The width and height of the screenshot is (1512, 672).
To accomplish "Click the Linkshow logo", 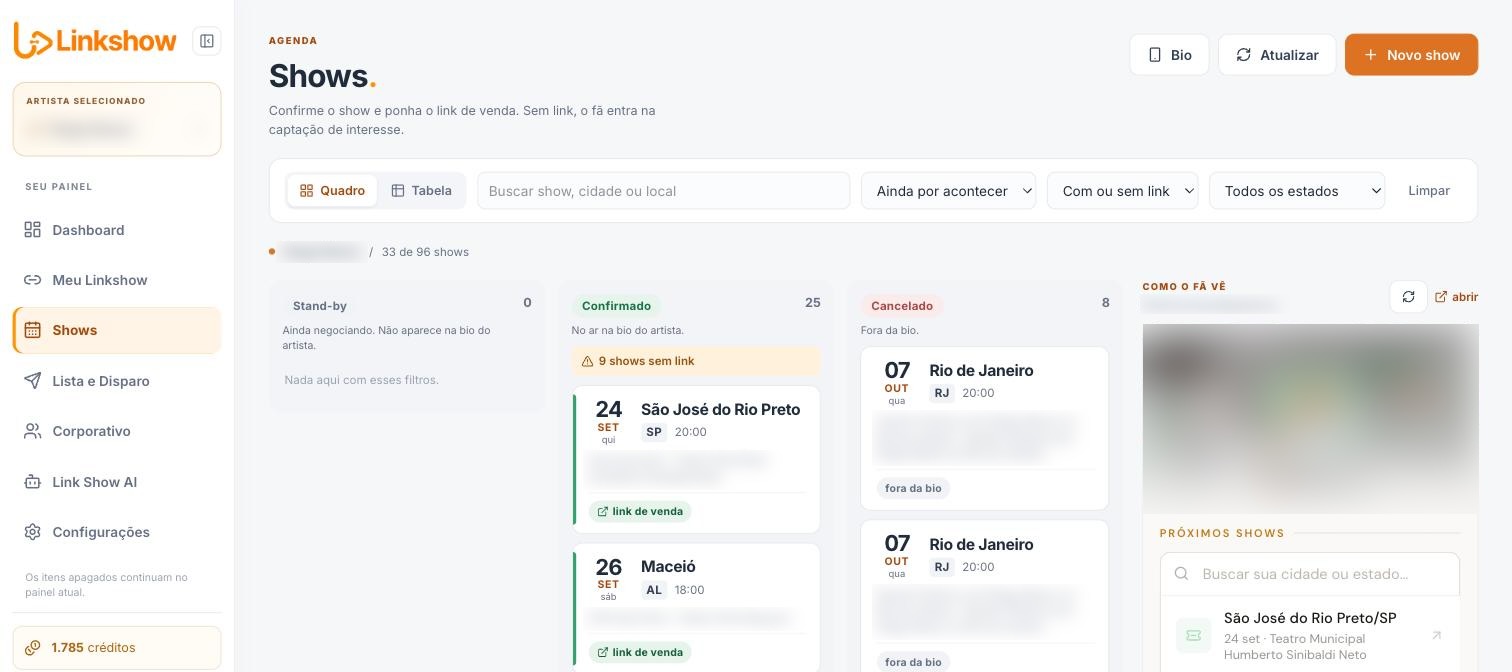I will click(95, 41).
